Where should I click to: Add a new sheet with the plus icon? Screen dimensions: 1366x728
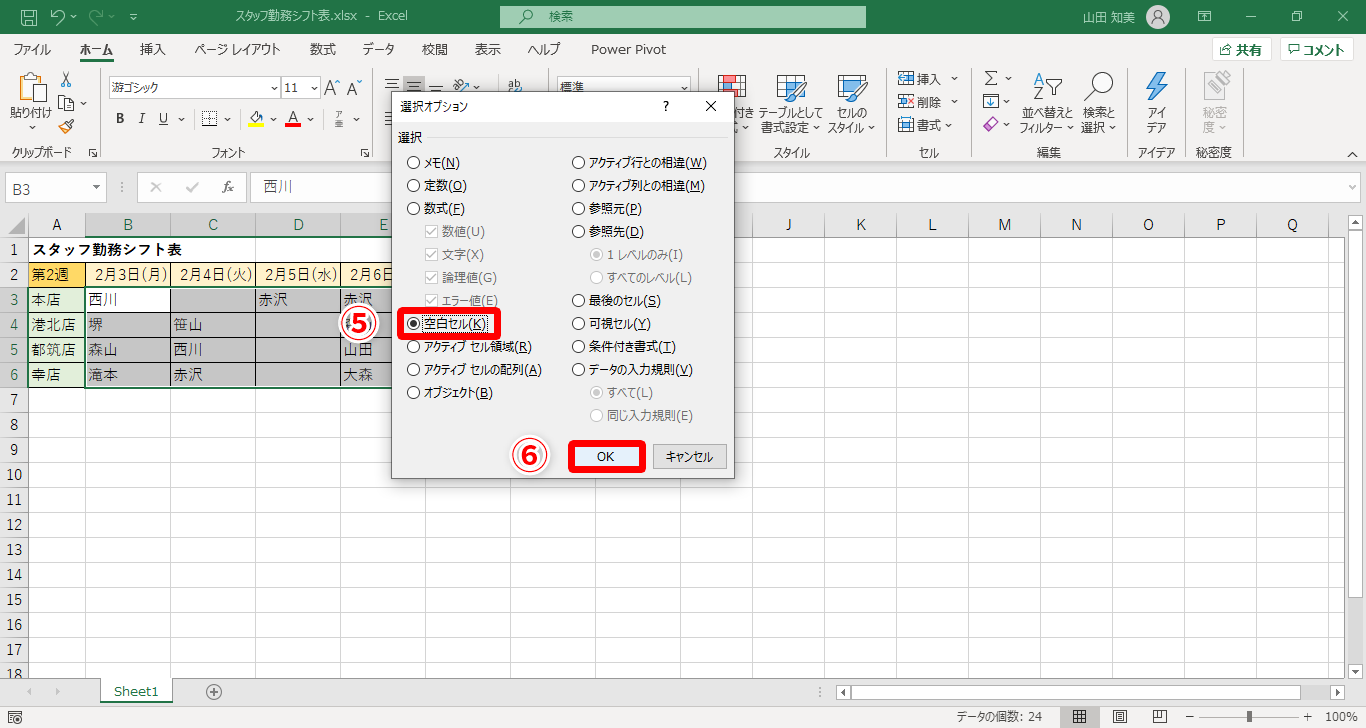click(x=213, y=691)
